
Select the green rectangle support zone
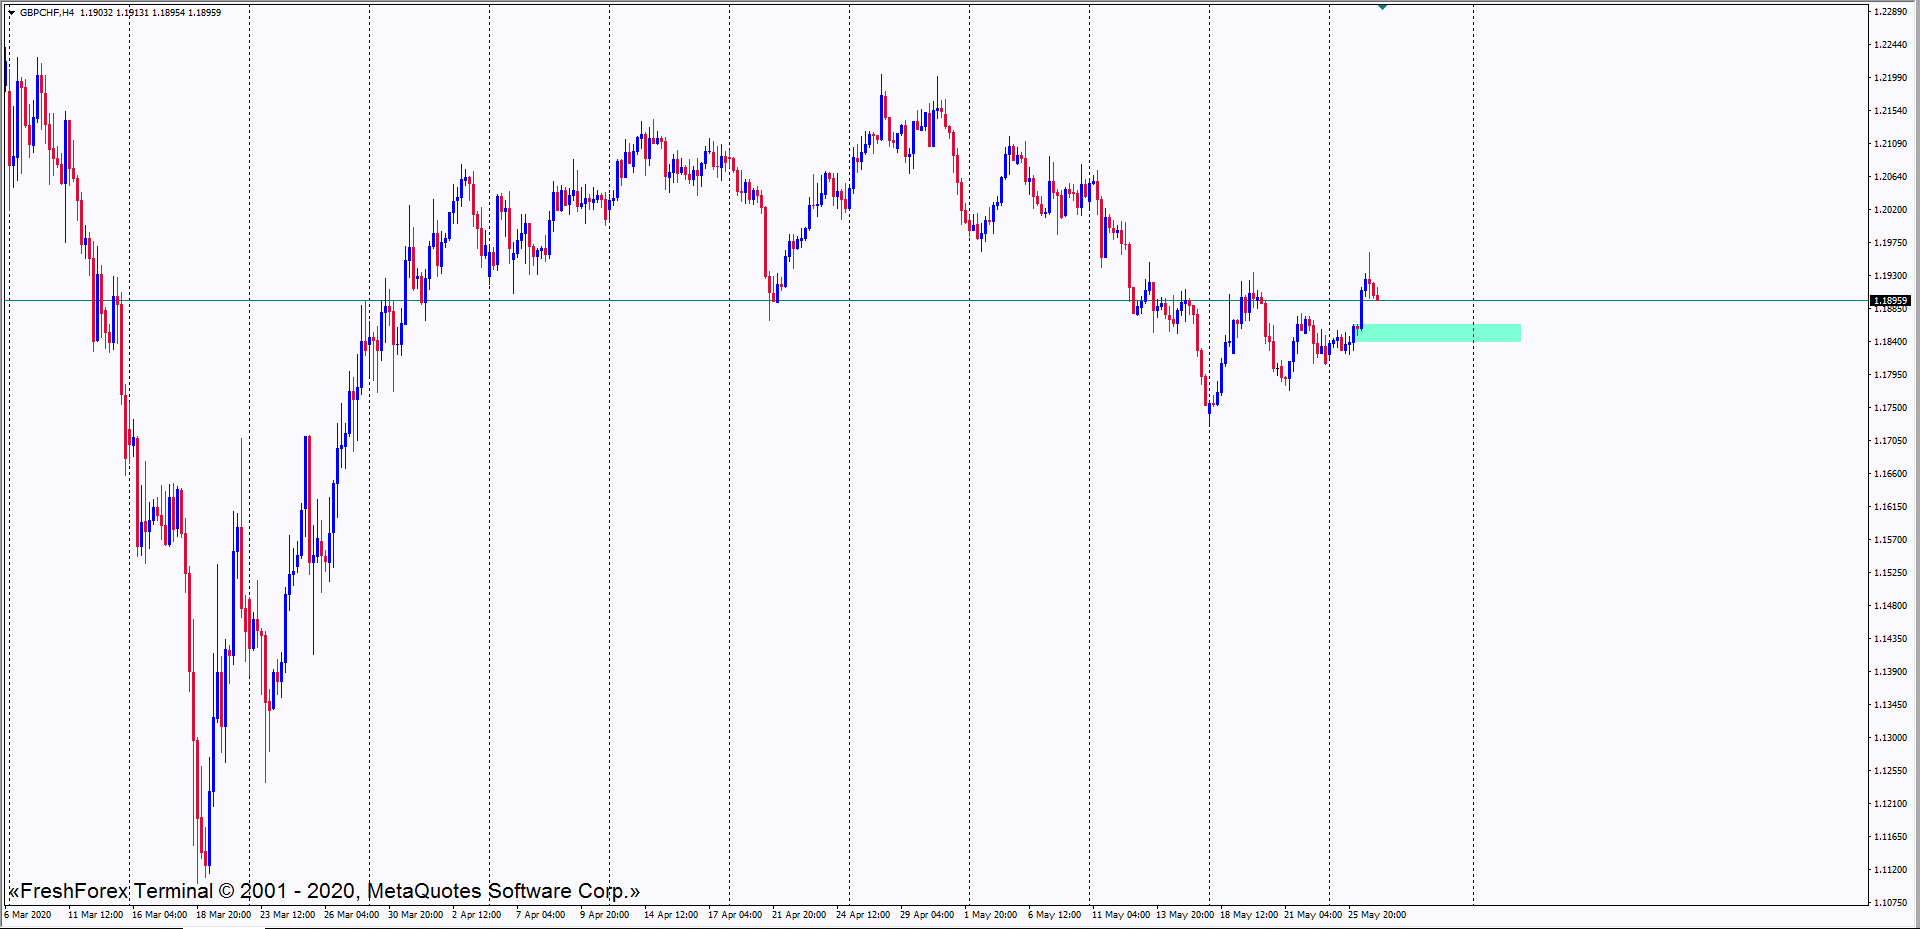tap(1438, 333)
